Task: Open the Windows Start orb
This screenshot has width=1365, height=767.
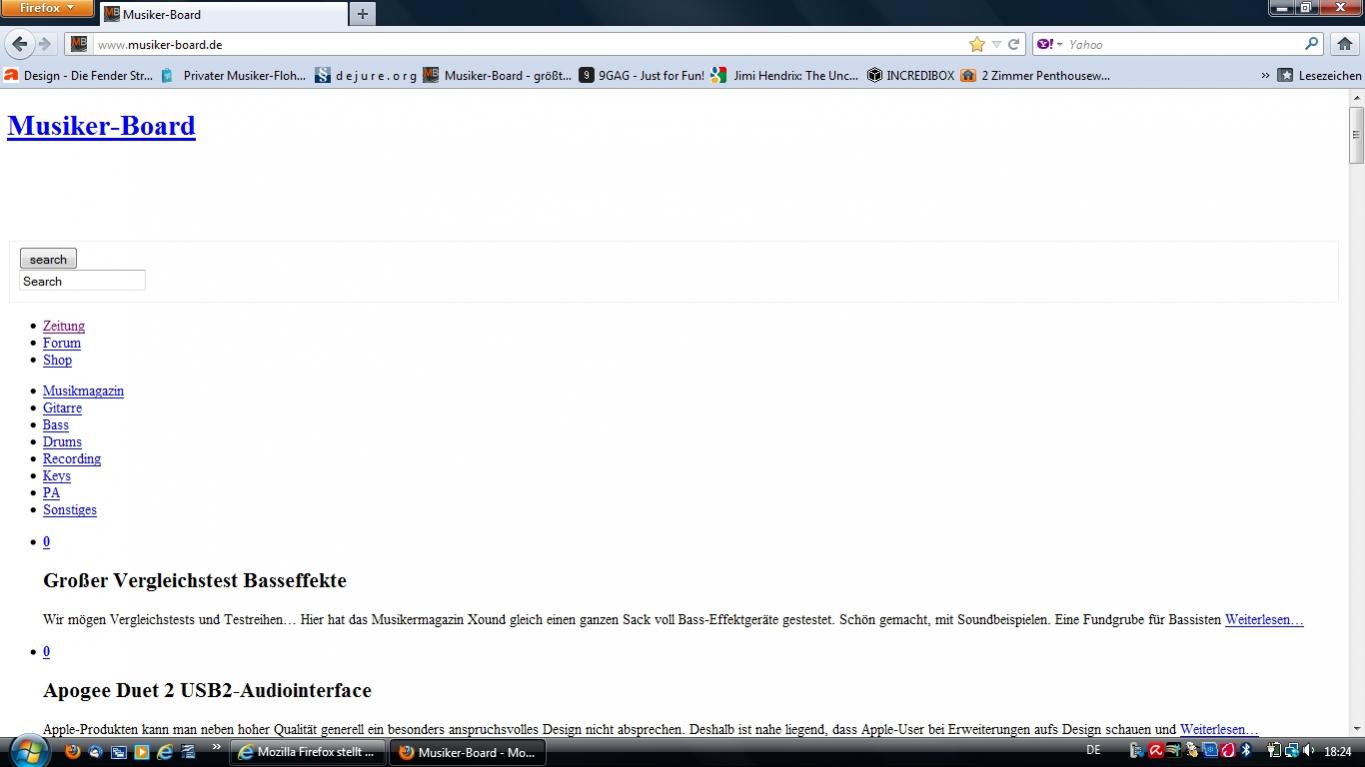Action: point(27,751)
